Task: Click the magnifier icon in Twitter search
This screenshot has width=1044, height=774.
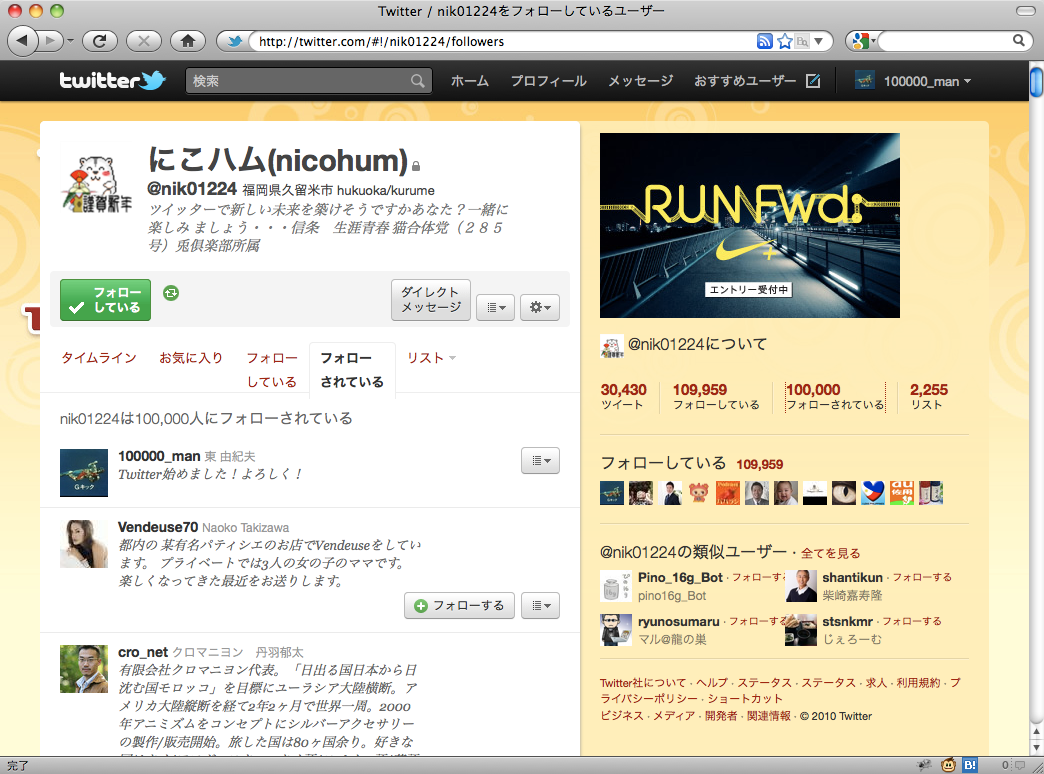Action: pos(417,81)
